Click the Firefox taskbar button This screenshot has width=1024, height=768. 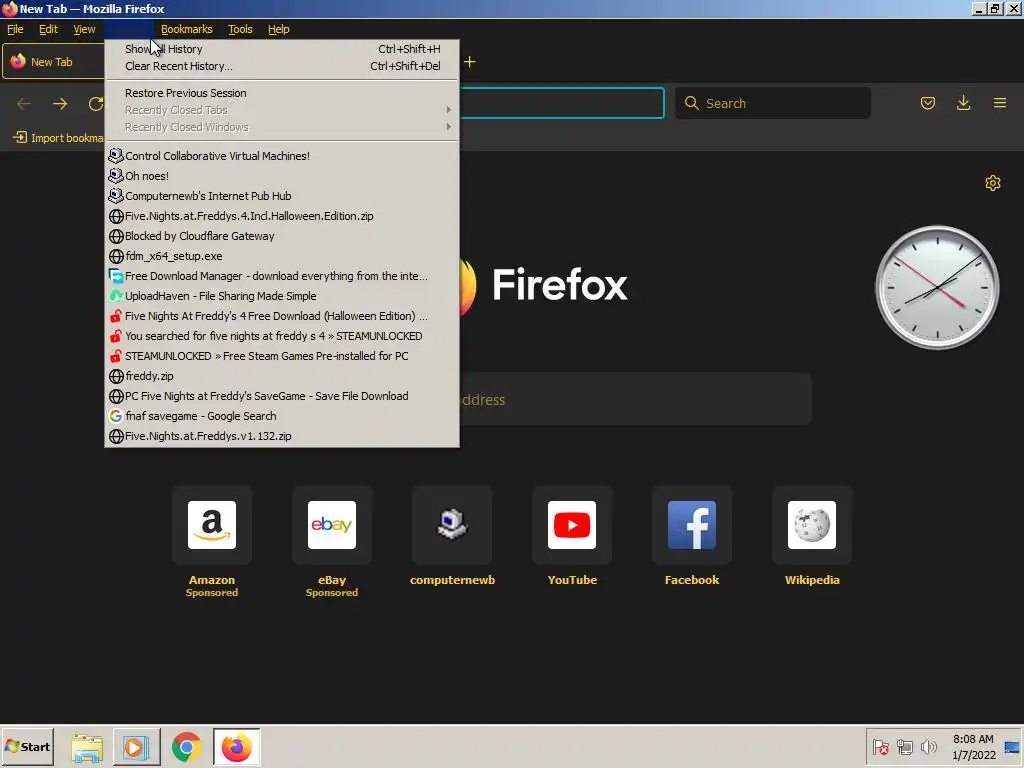click(x=236, y=747)
